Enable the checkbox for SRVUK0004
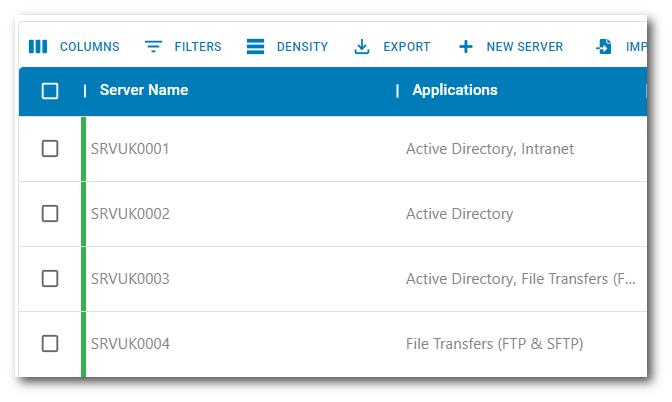The height and width of the screenshot is (402, 672). coord(50,344)
